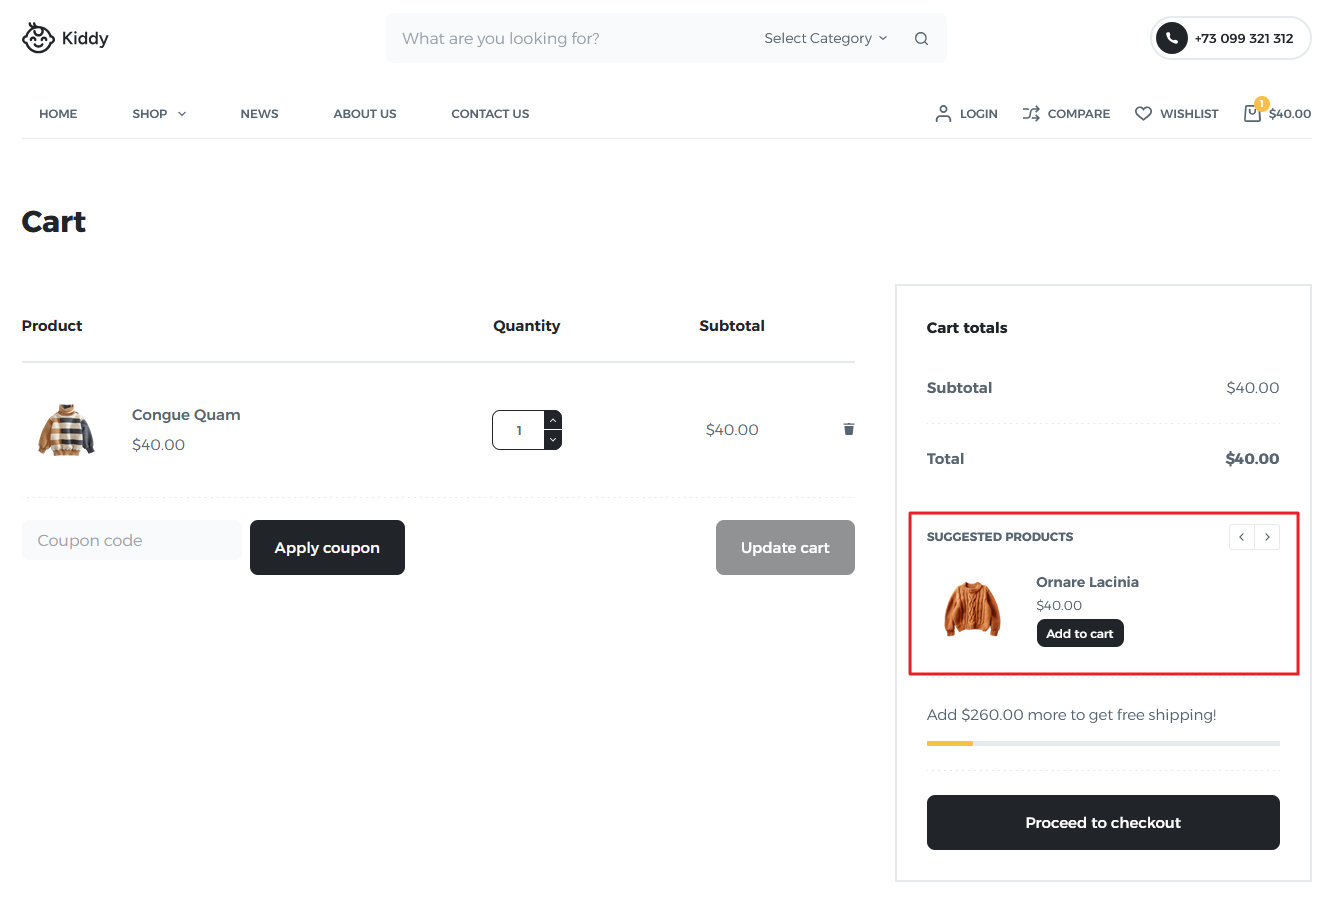Viewport: 1336px width, 909px height.
Task: Click next arrow in Suggested Products carousel
Action: [1267, 537]
